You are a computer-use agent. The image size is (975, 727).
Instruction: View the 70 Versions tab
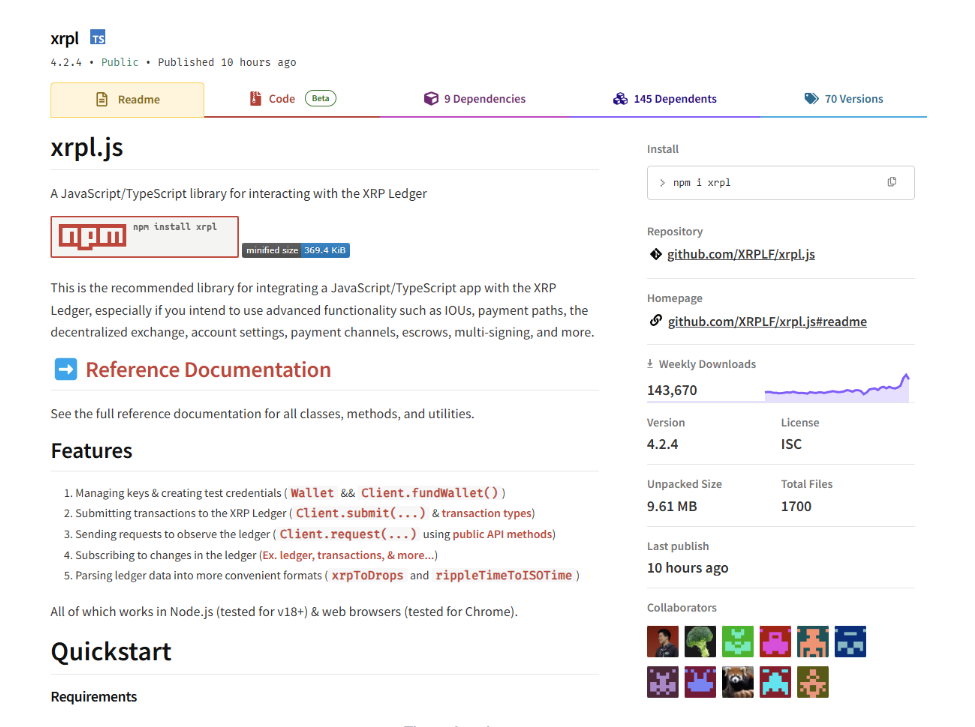tap(844, 99)
